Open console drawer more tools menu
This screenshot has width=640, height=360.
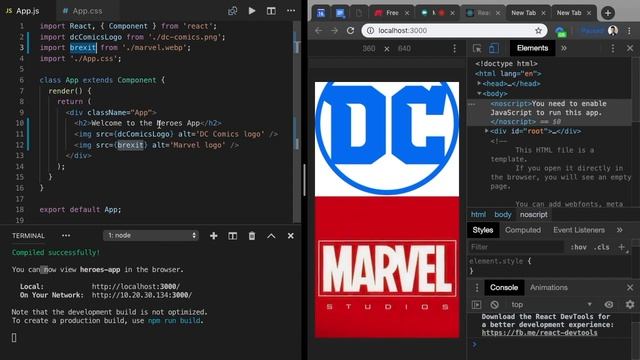coord(476,288)
